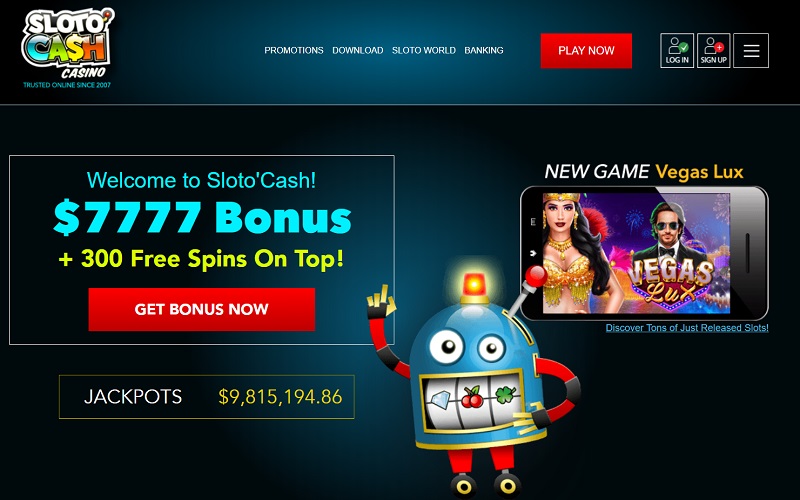This screenshot has width=800, height=500.
Task: Click the cherry symbol on robot's reels
Action: pyautogui.click(x=472, y=397)
